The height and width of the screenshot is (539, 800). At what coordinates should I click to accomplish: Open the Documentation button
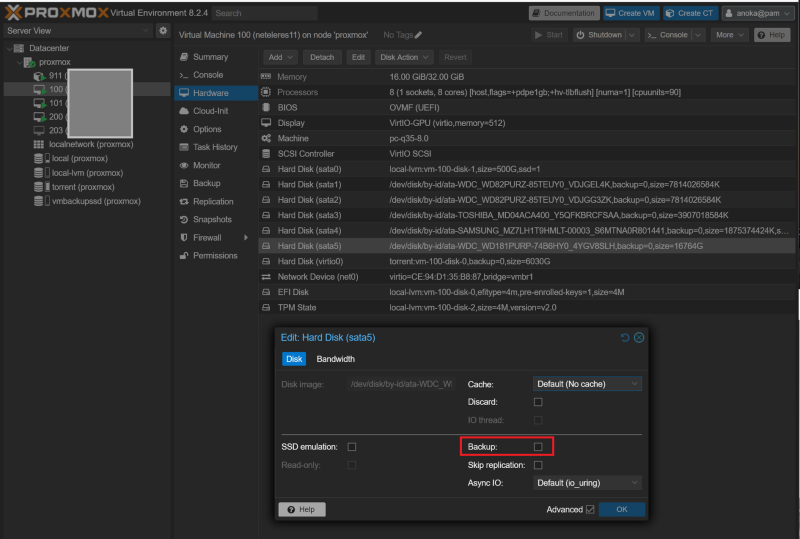(563, 13)
